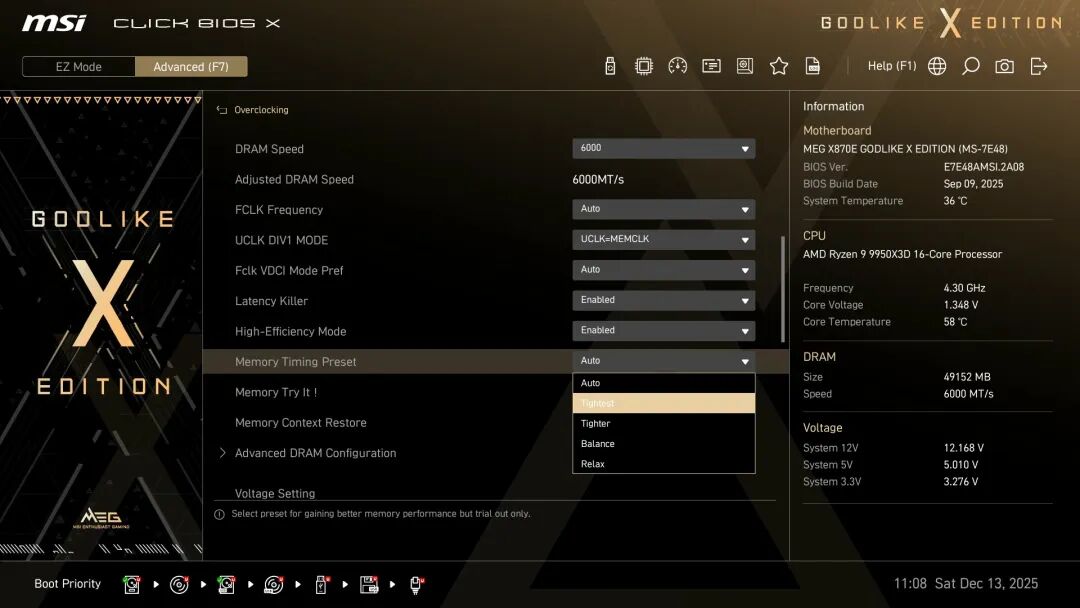Open the M-Flash USB BIOS update icon
This screenshot has width=1080, height=608.
point(610,66)
